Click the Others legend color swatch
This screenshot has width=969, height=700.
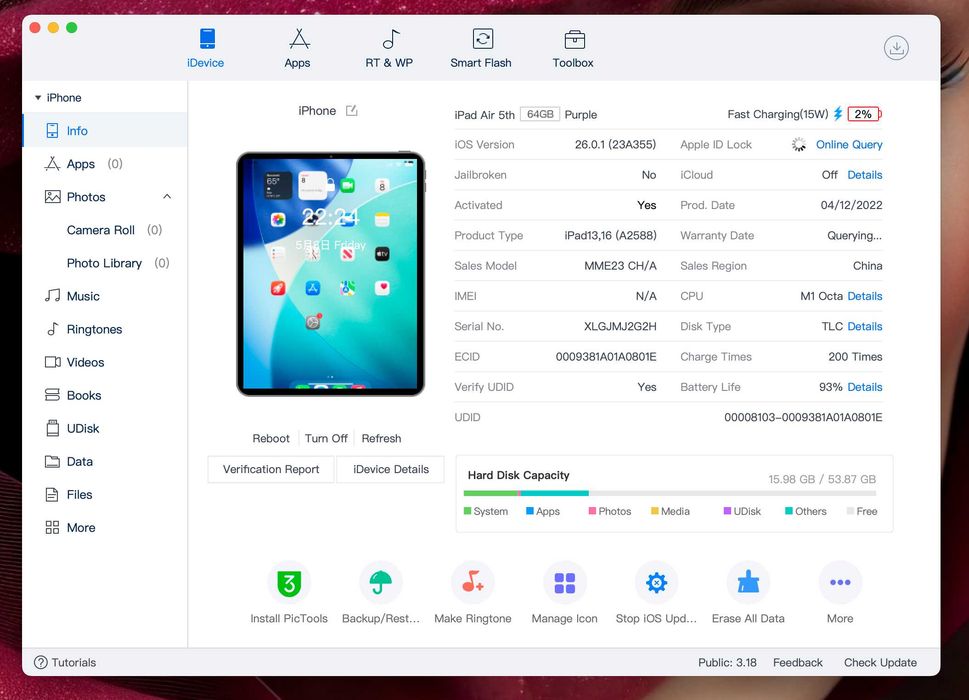pyautogui.click(x=789, y=511)
